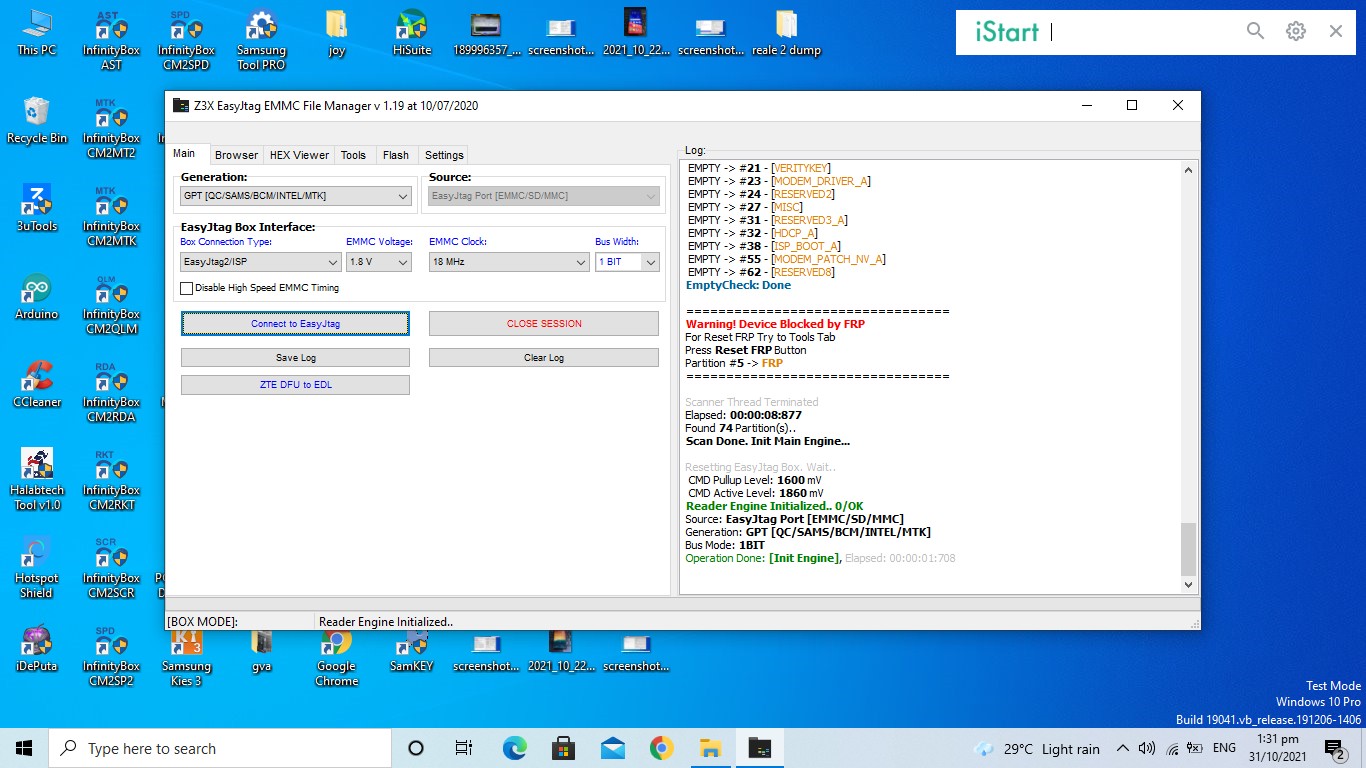Open Microsoft Store from the taskbar
Viewport: 1366px width, 768px height.
(x=563, y=748)
